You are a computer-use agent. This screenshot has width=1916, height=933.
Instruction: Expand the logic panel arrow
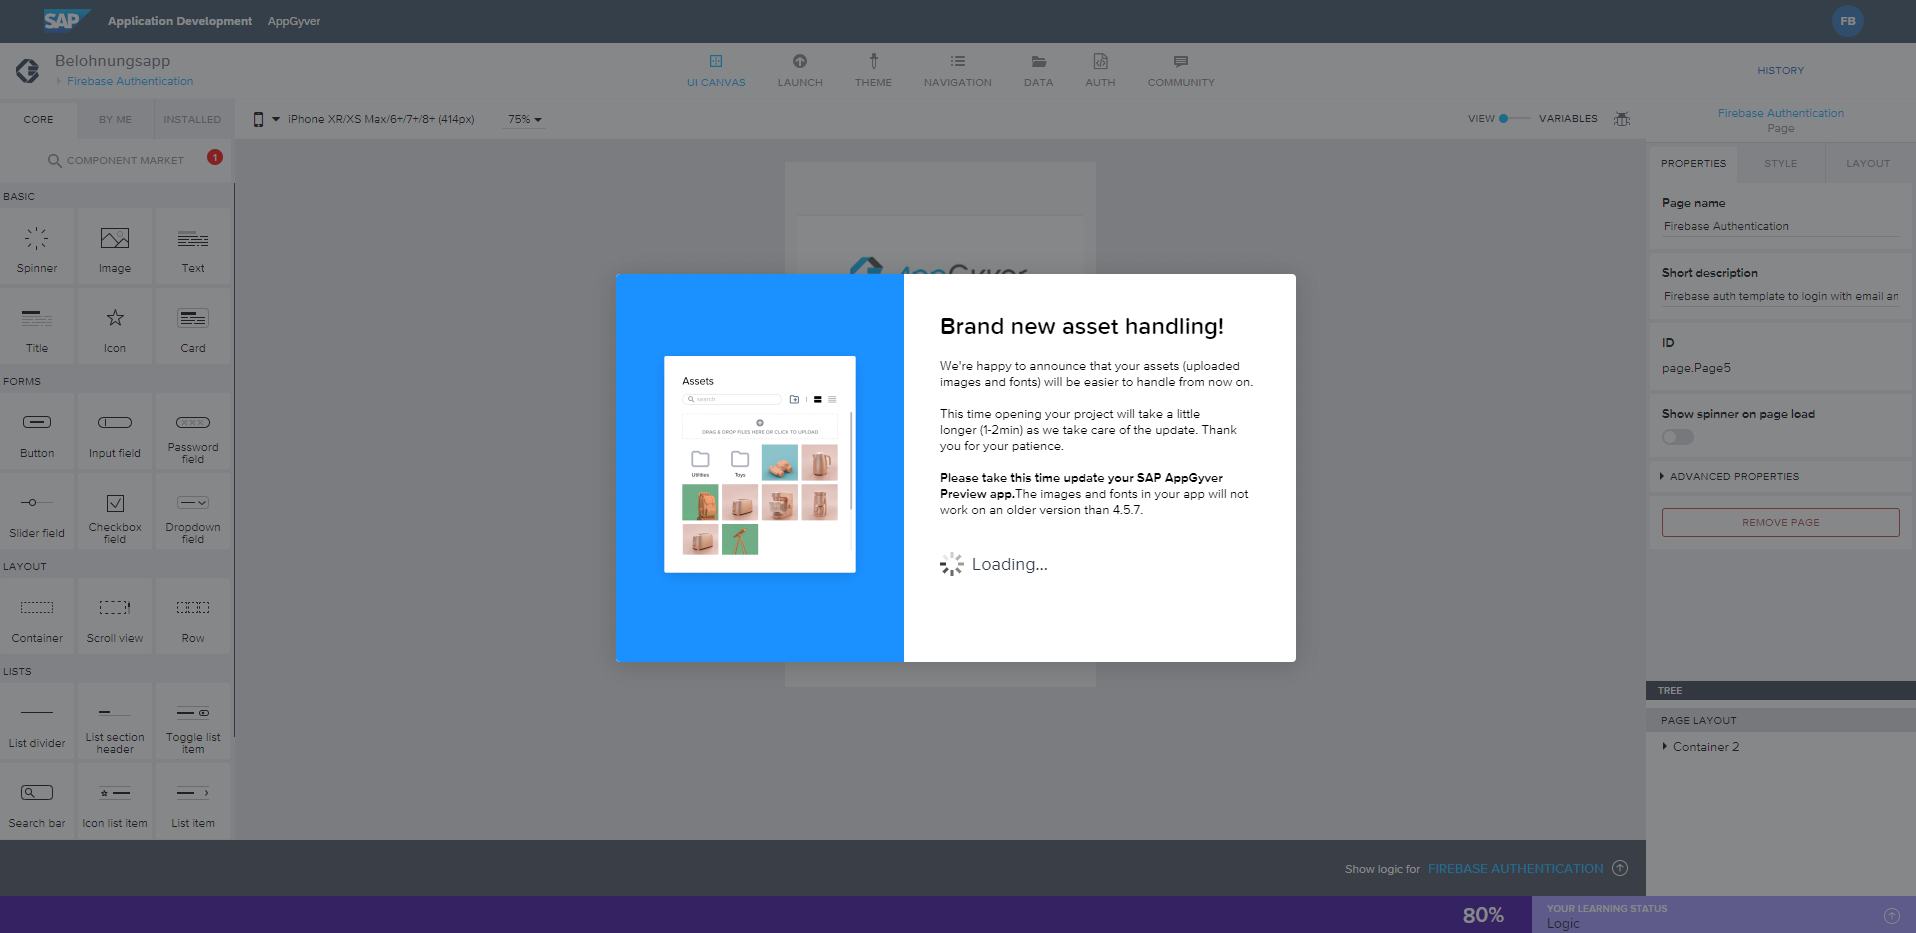pos(1620,868)
